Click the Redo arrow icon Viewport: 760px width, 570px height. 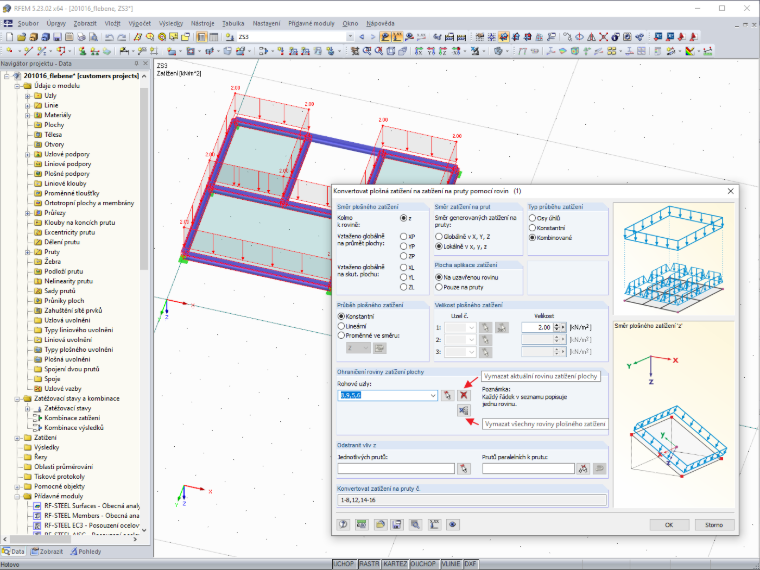122,37
